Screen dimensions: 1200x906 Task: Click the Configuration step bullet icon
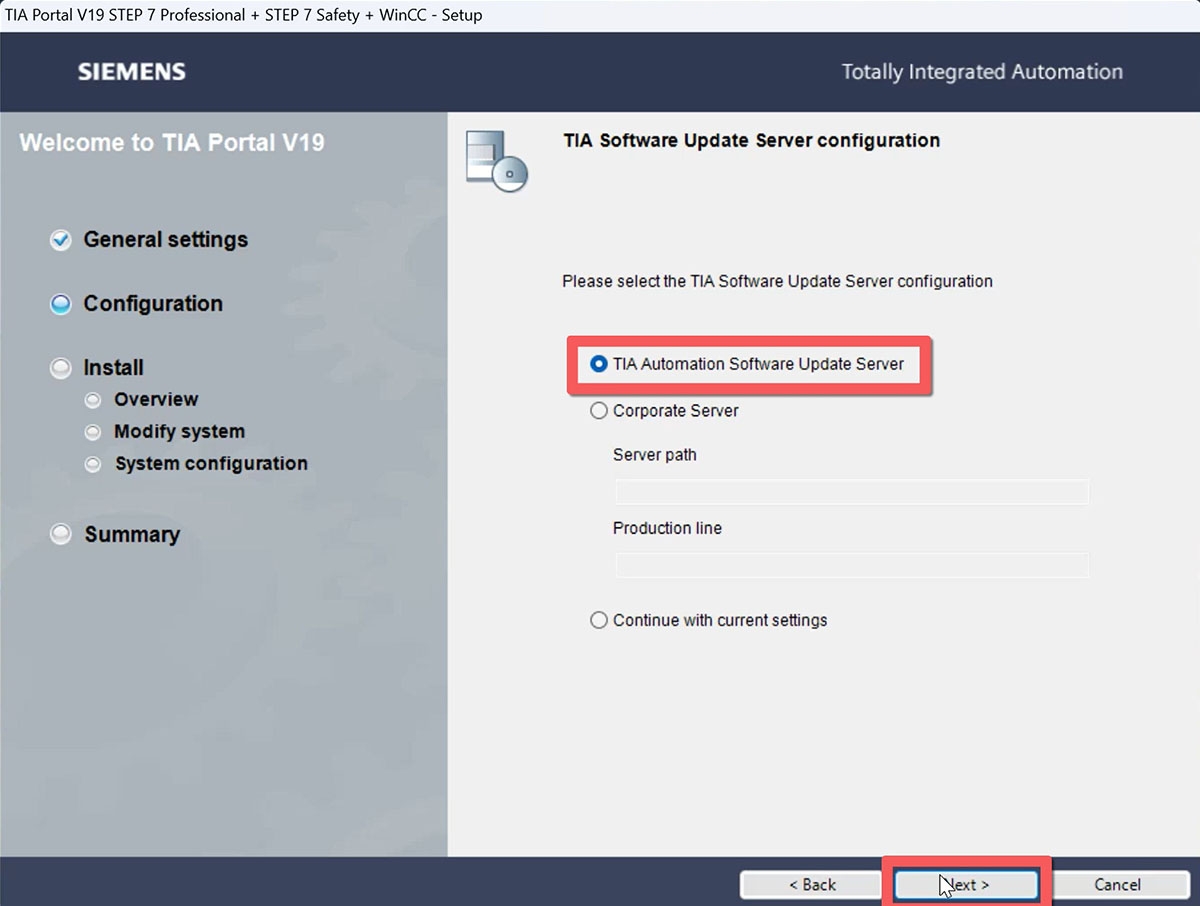[61, 304]
